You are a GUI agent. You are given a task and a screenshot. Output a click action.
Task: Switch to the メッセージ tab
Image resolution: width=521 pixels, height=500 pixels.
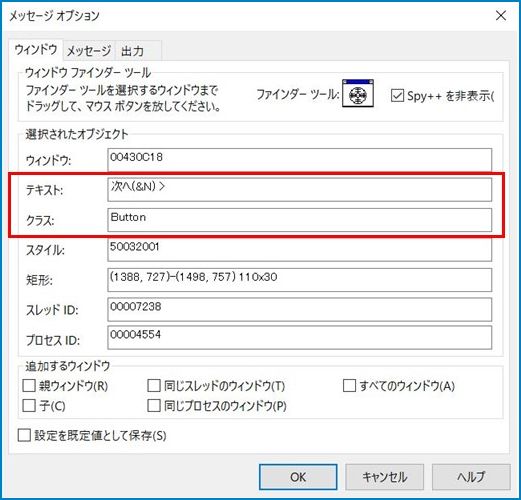[x=89, y=51]
